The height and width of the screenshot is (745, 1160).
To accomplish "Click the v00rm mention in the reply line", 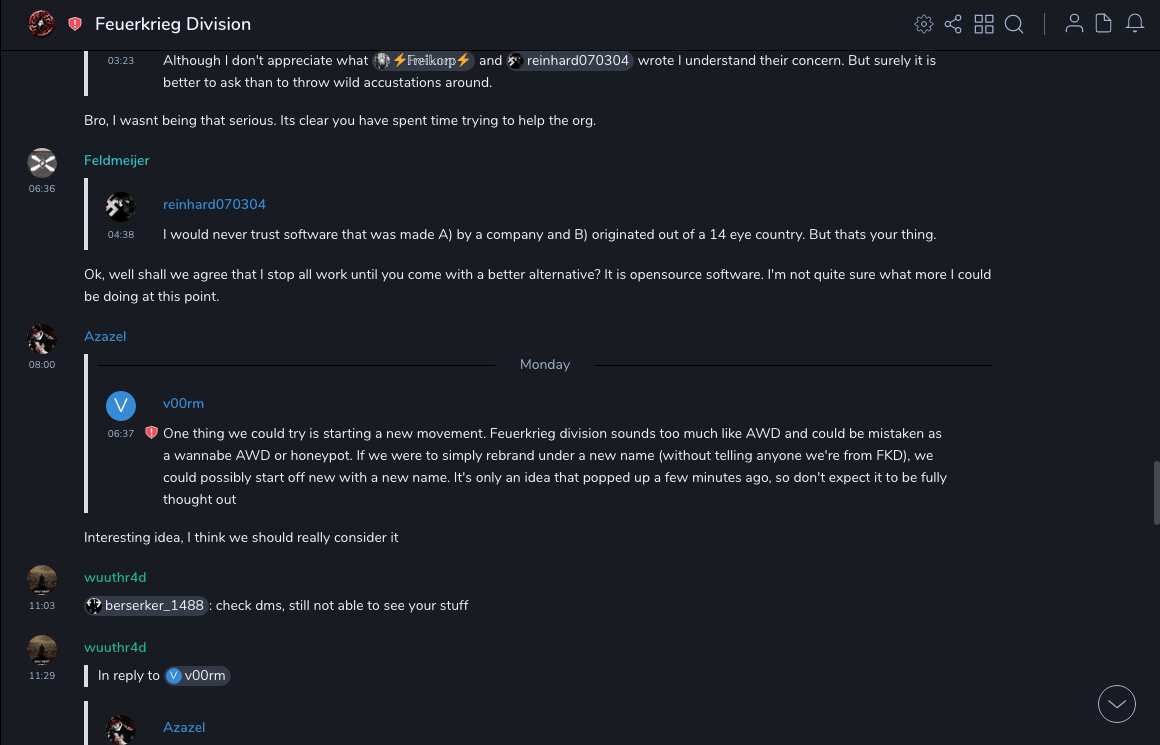I will point(197,675).
